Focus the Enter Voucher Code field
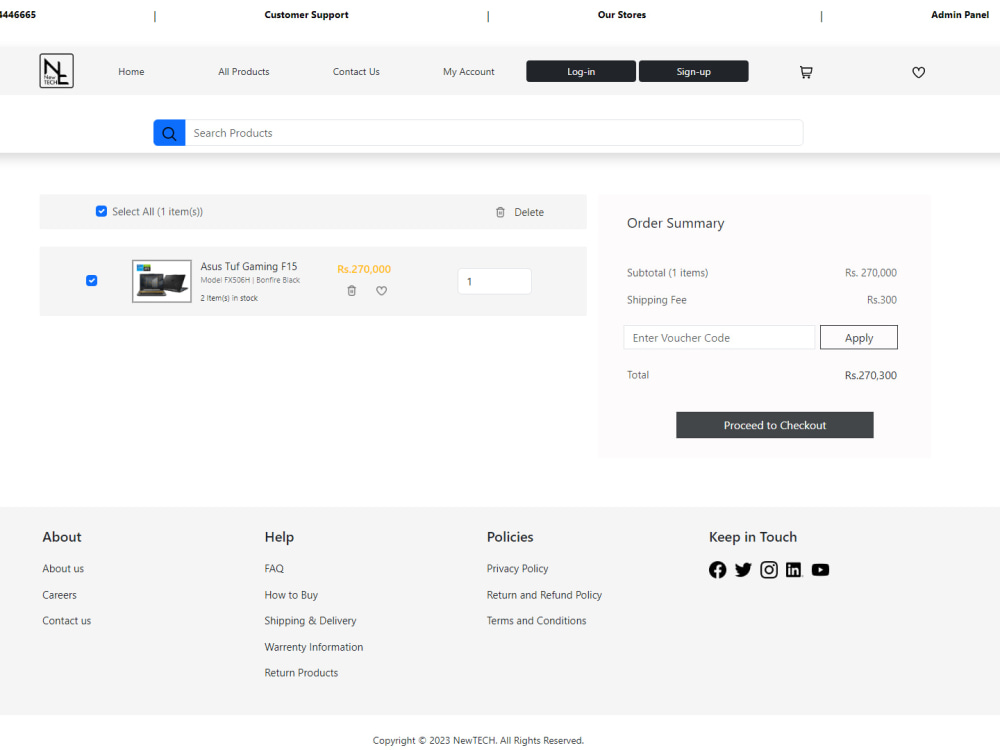 click(719, 337)
